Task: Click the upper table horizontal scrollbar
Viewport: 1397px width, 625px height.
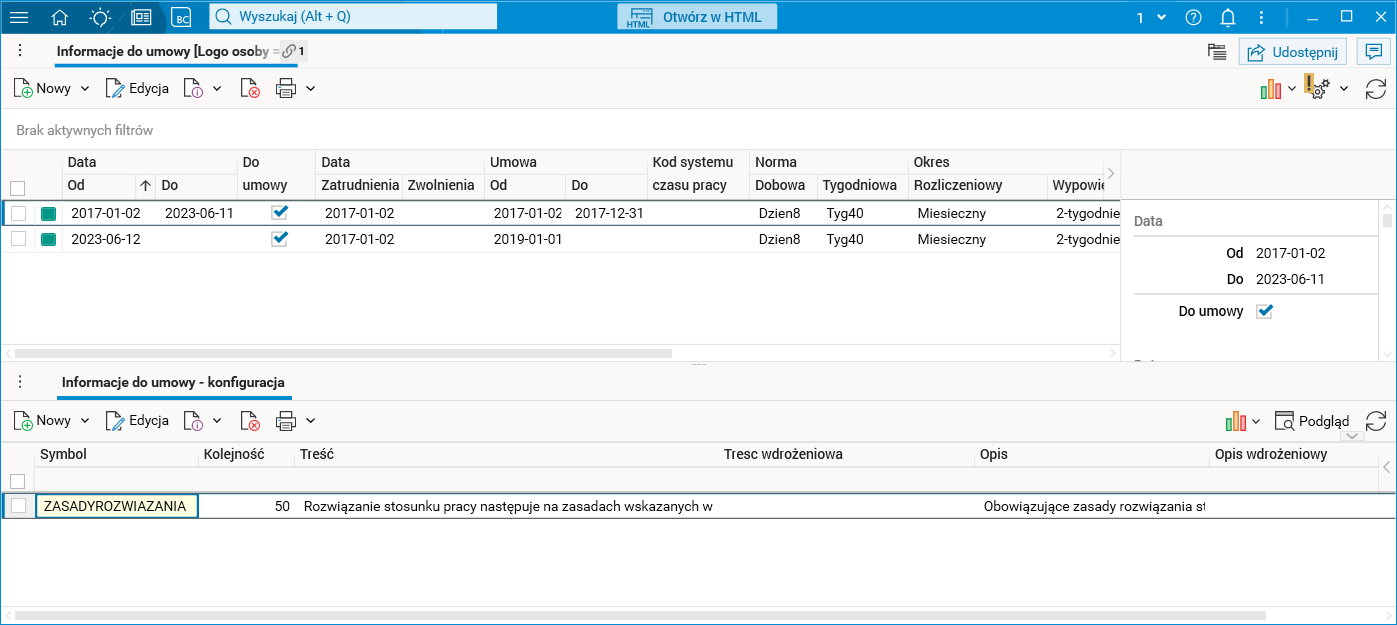Action: tap(343, 353)
